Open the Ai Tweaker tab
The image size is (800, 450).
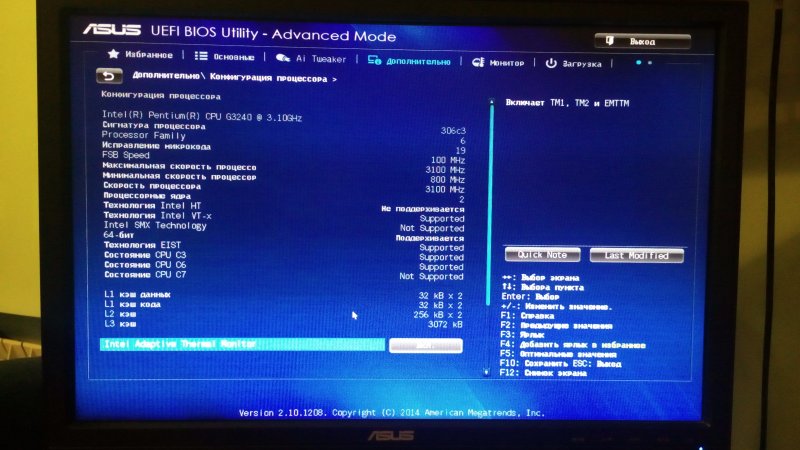320,60
